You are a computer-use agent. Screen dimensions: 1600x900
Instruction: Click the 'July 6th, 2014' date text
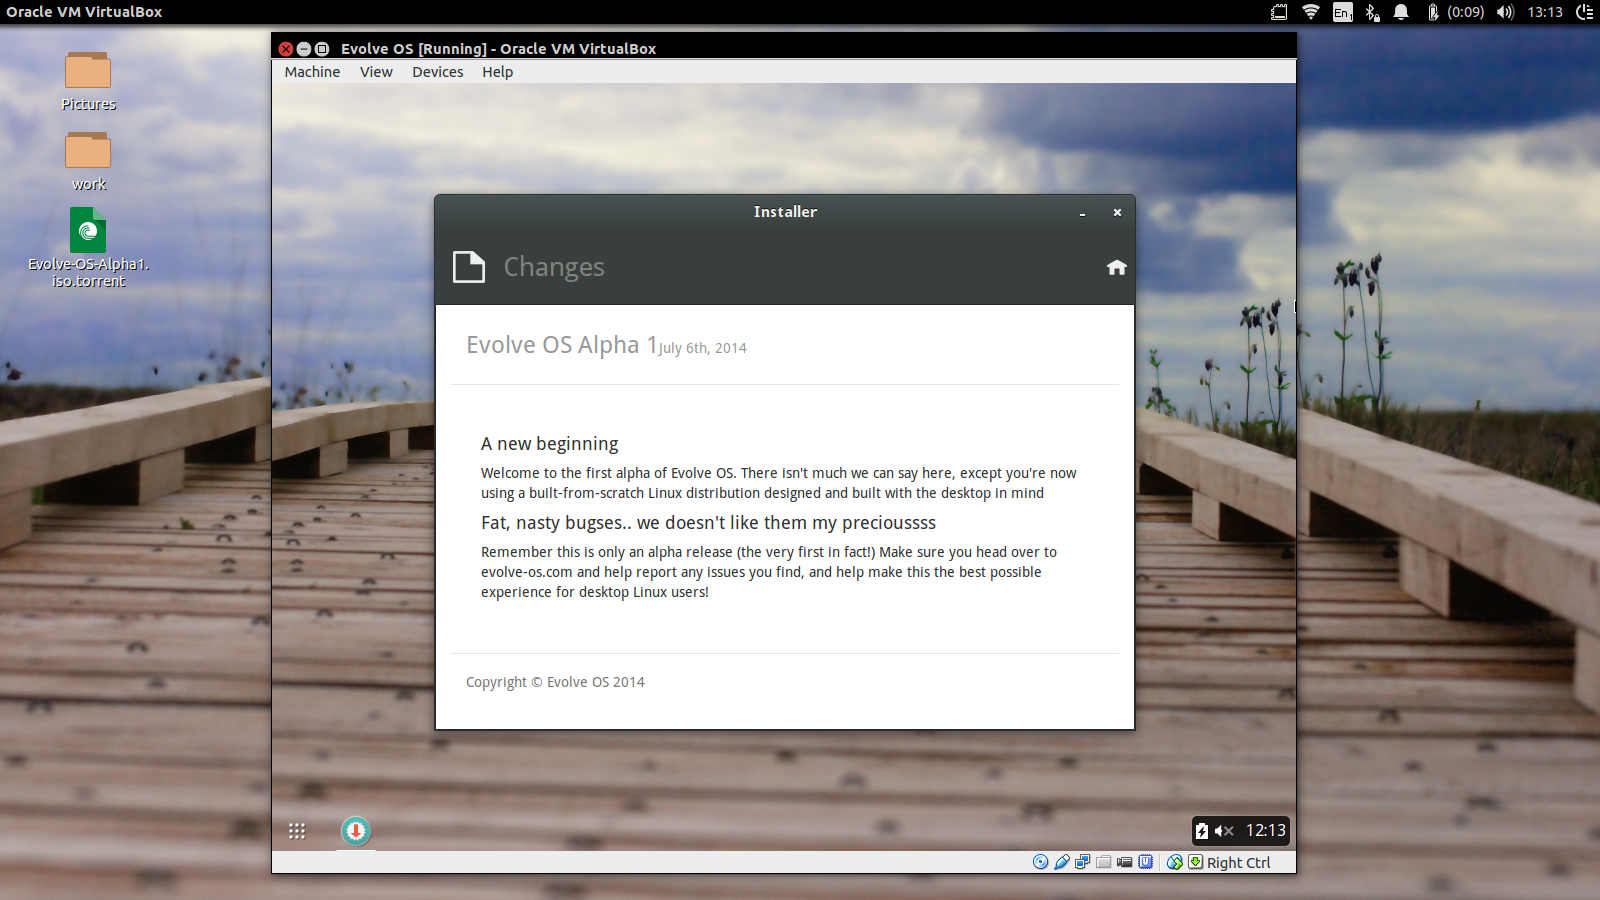tap(703, 348)
